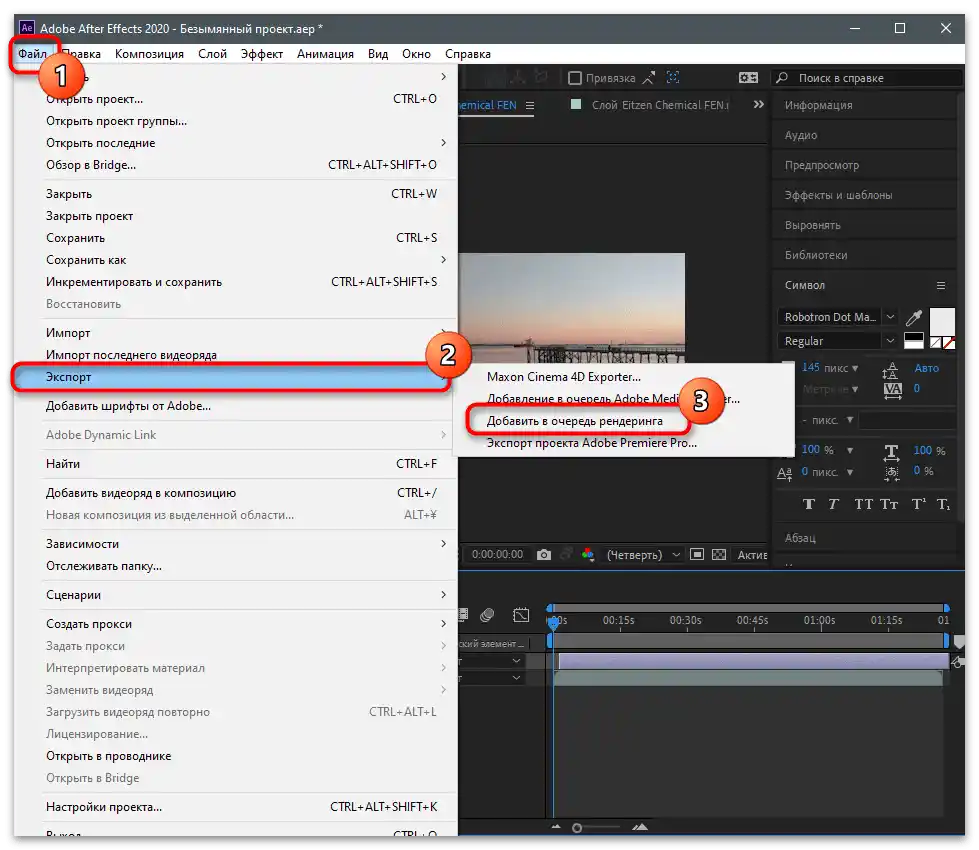
Task: Open the Композиция menu
Action: 149,54
